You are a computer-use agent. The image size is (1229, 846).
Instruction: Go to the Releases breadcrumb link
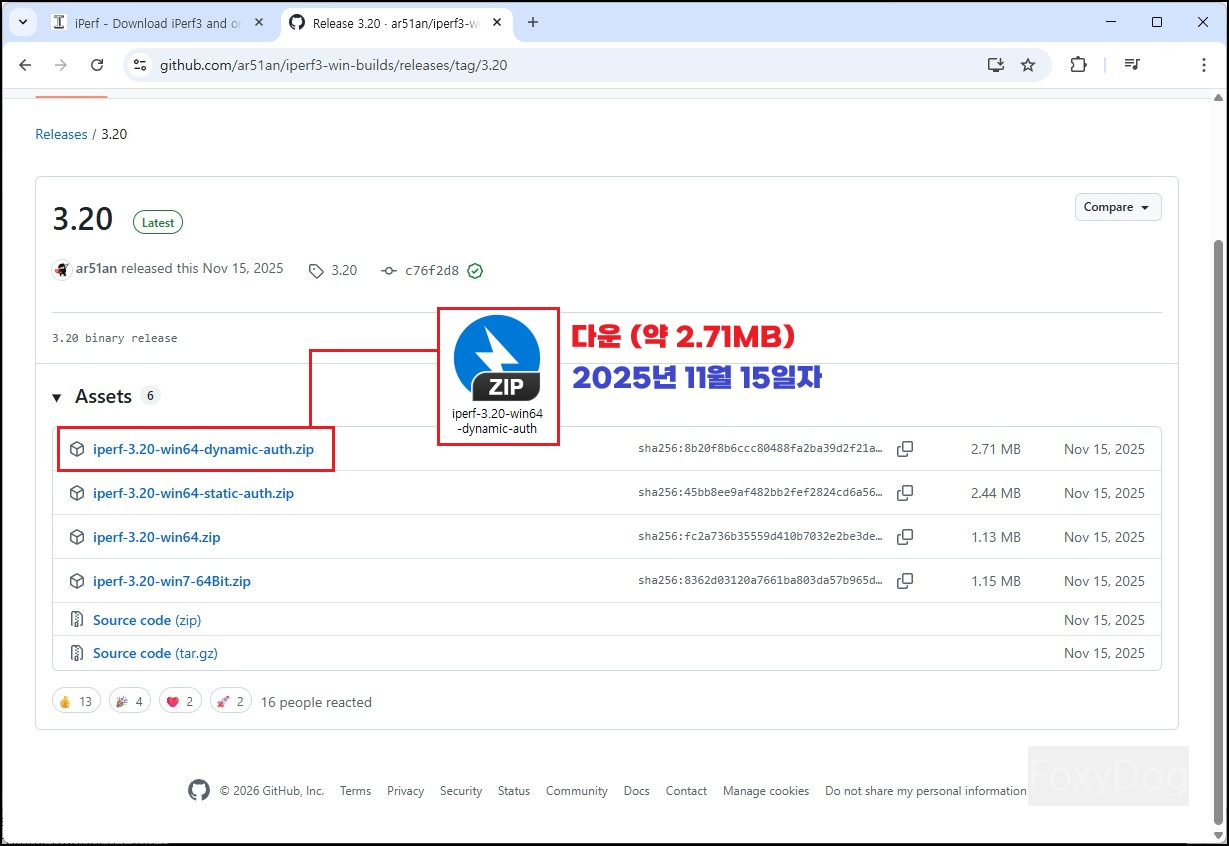tap(61, 134)
